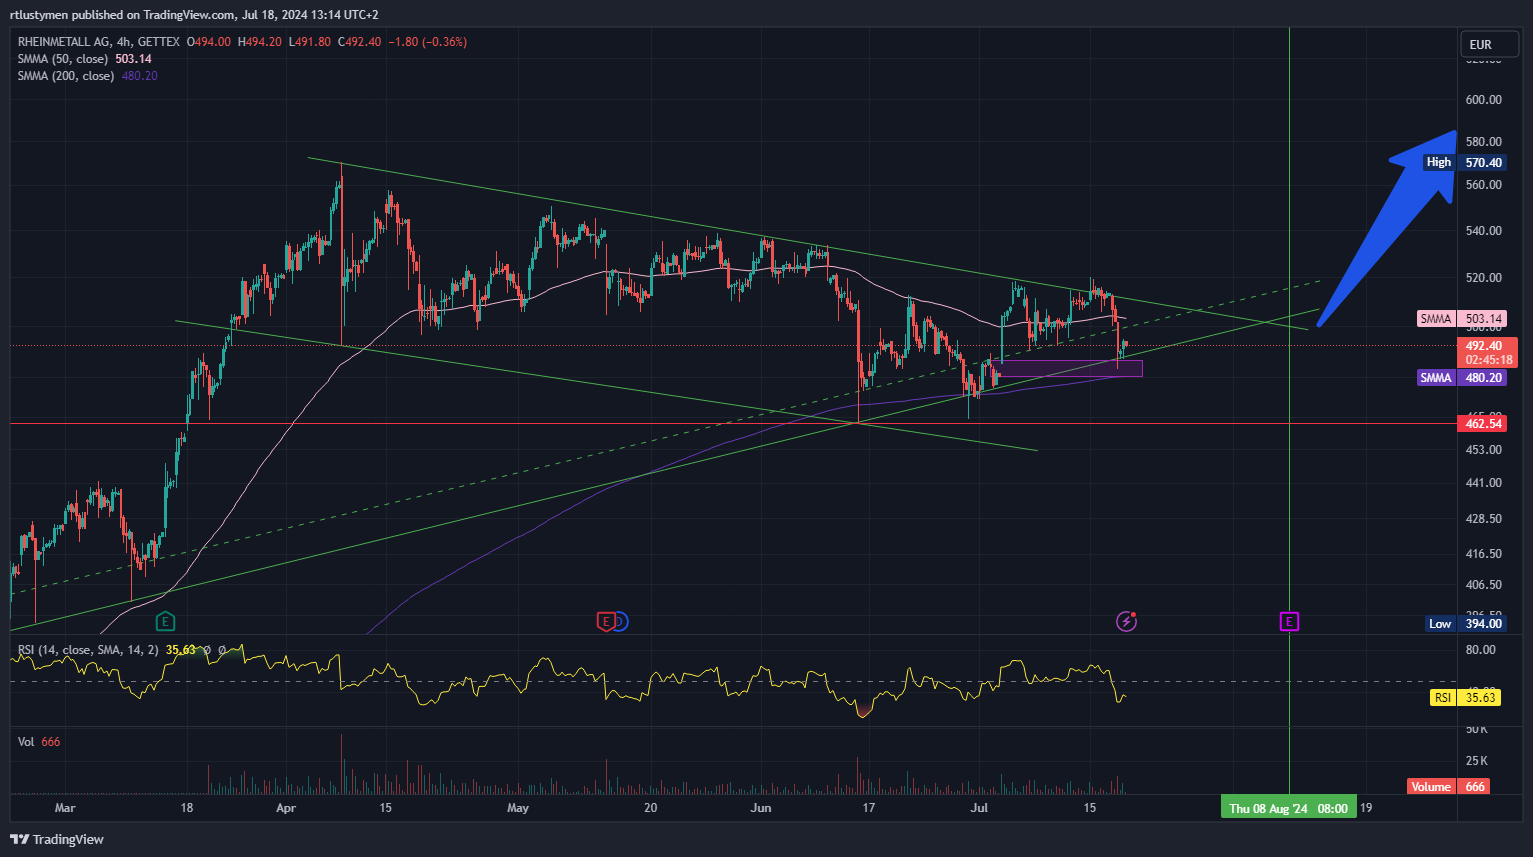Screen dimensions: 1533x857
Task: Select the RSI (14, close, SMA, 14, 2) legend
Action: click(x=88, y=650)
